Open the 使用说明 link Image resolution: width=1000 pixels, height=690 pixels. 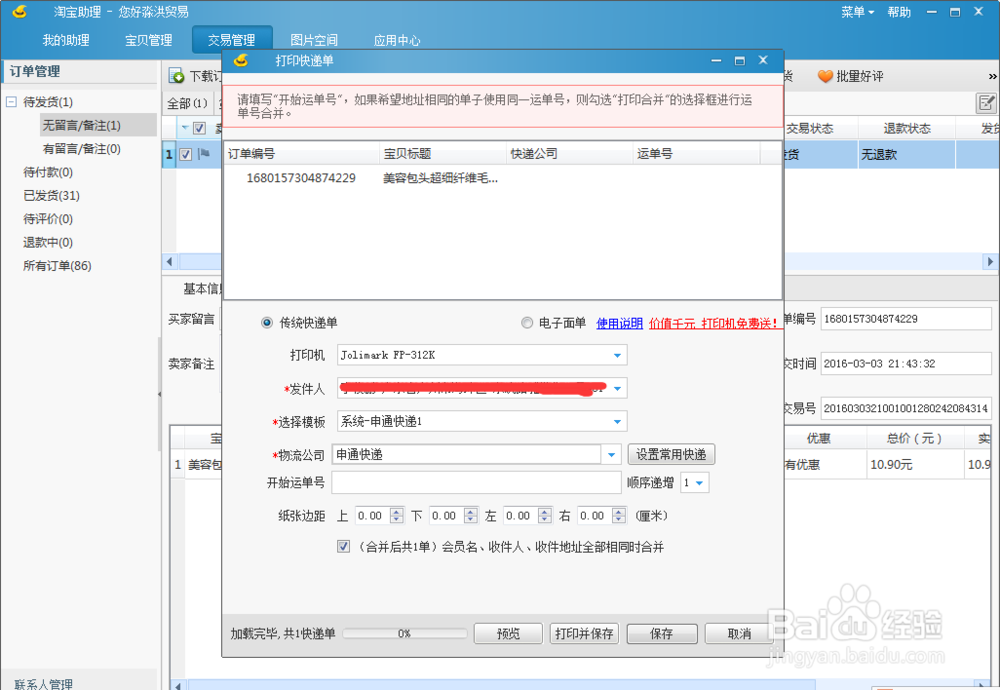[619, 323]
